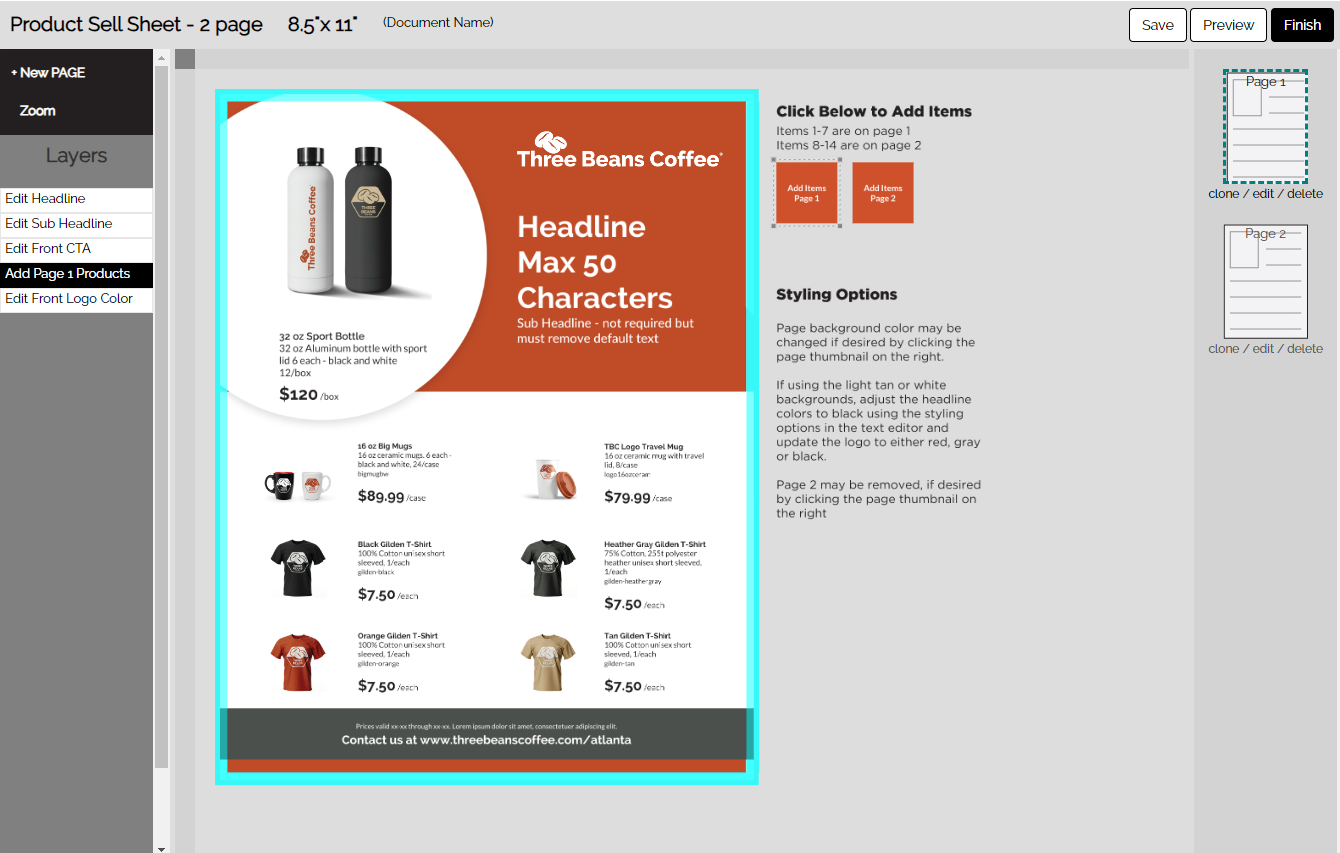Click the sidebar scrollbar down arrow
This screenshot has width=1340, height=853.
coord(161,848)
